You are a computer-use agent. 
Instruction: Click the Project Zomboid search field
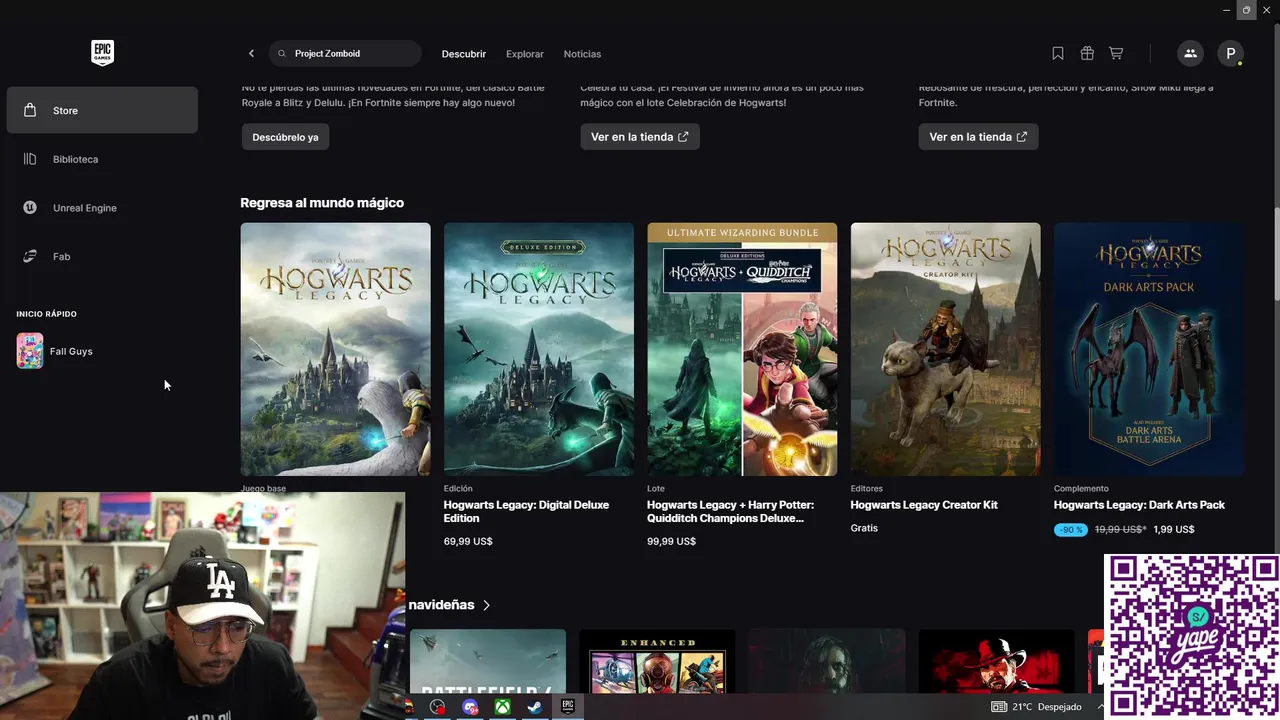(x=345, y=54)
